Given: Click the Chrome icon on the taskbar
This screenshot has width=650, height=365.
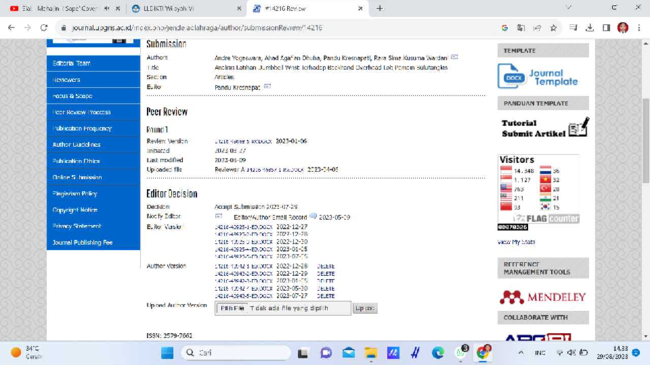Looking at the screenshot, I should pyautogui.click(x=483, y=353).
